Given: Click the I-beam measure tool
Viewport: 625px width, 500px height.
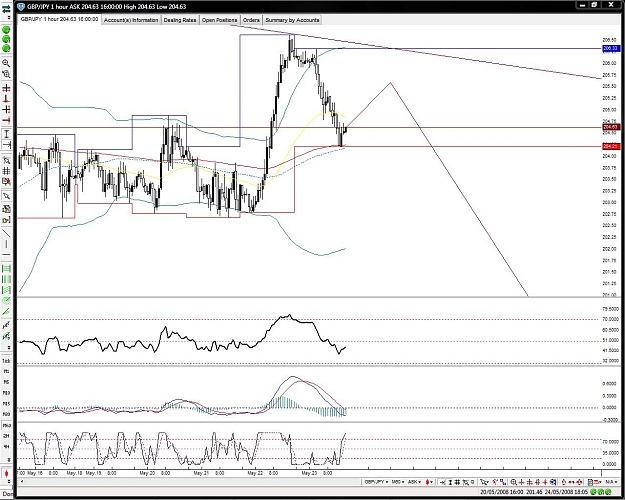Looking at the screenshot, I should tap(6, 134).
